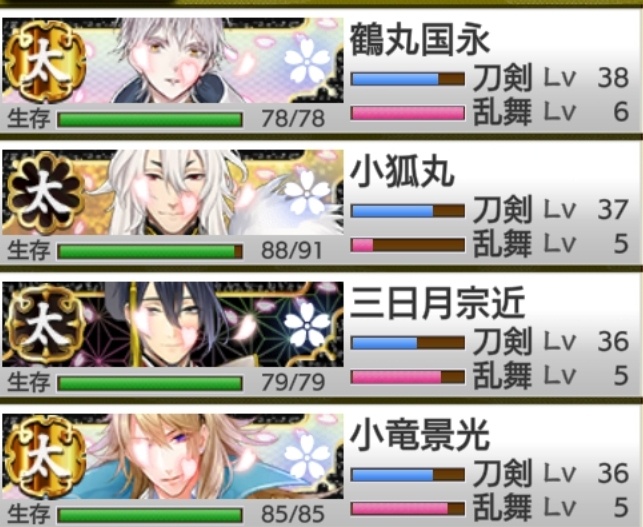The height and width of the screenshot is (527, 643).
Task: Click 三日月宗近's pink 乱舞 Lv 5 bar
Action: click(x=408, y=377)
